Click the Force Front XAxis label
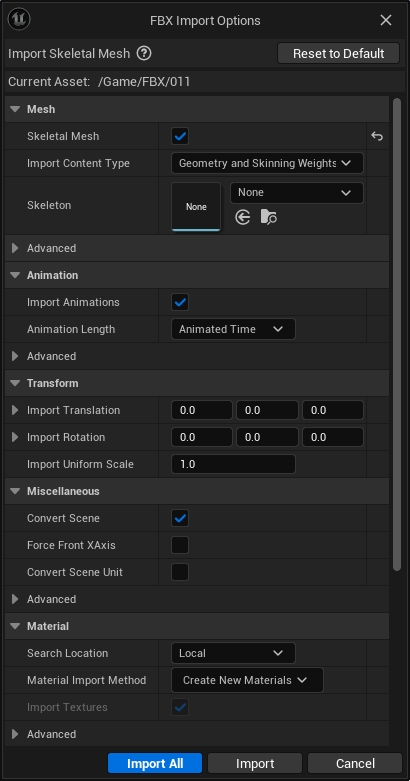410x781 pixels. click(x=71, y=545)
